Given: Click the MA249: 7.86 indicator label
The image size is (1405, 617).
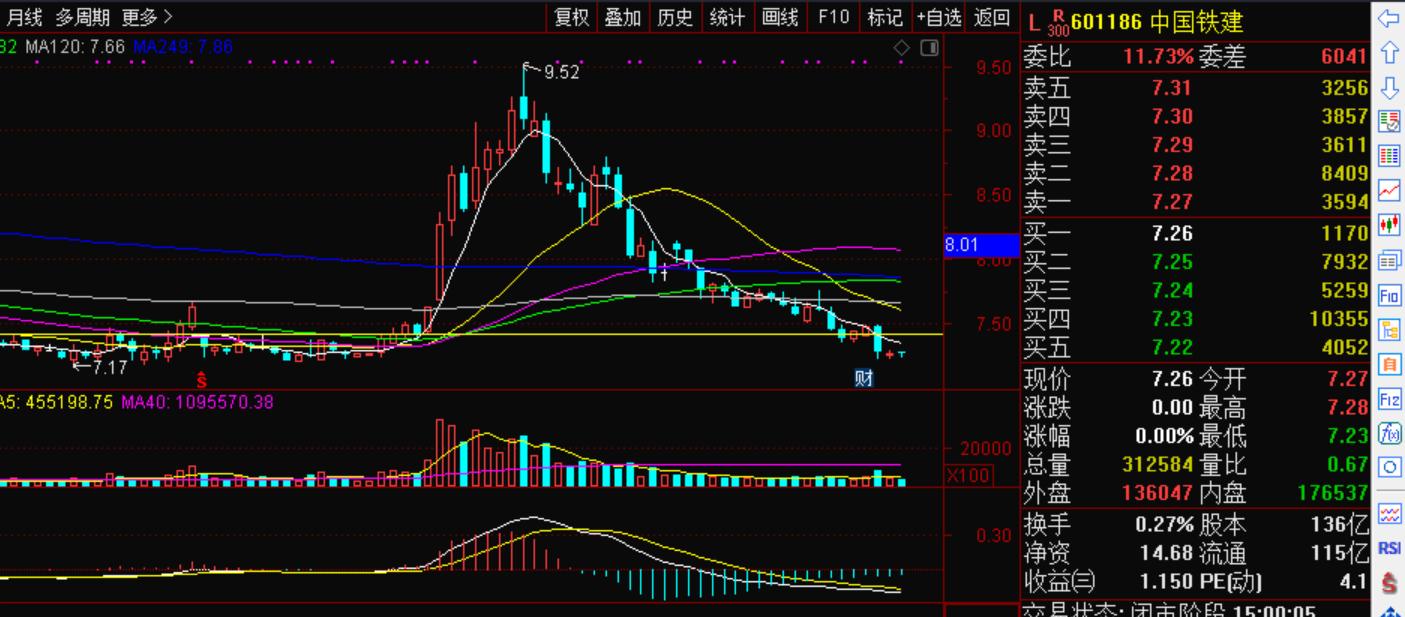Looking at the screenshot, I should (x=184, y=47).
